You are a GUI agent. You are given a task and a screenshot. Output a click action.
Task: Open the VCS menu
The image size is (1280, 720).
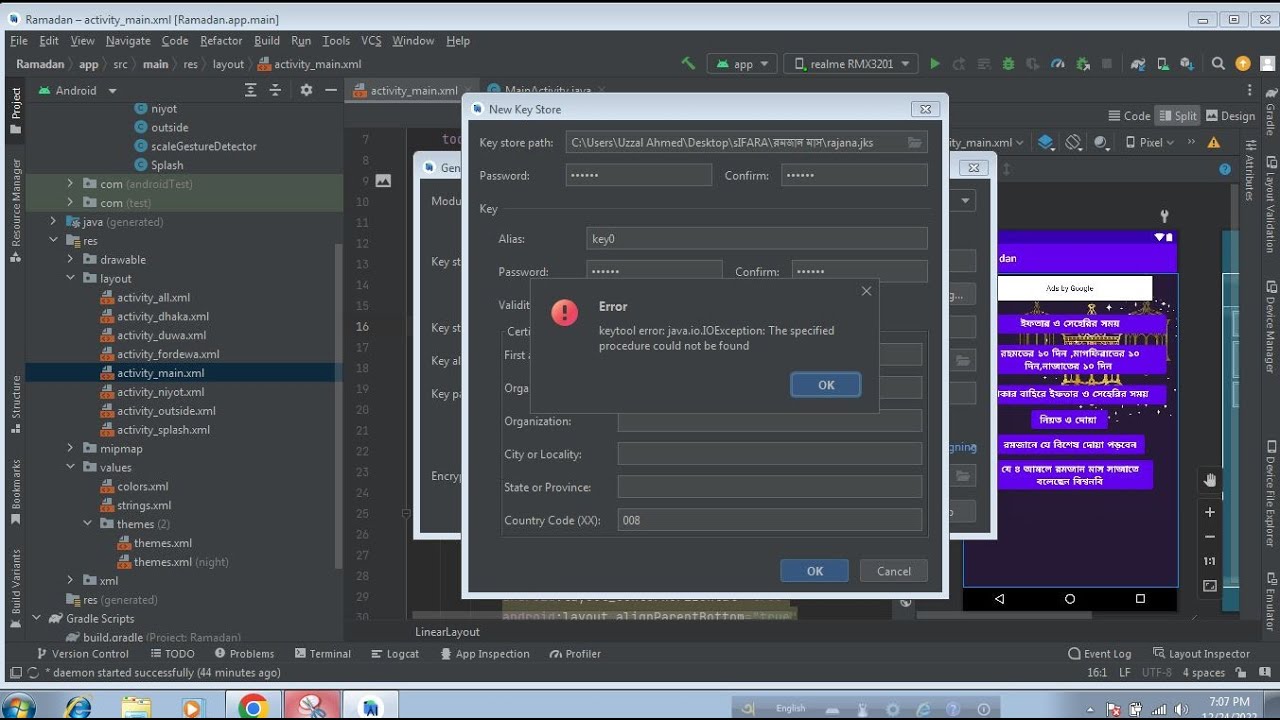pyautogui.click(x=371, y=41)
